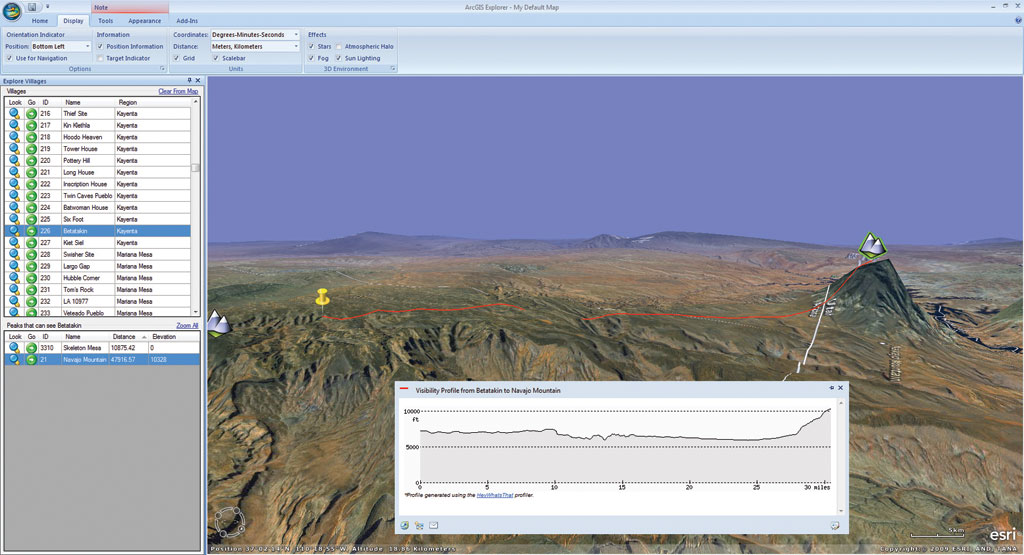Switch to the Tools ribbon tab
The width and height of the screenshot is (1024, 555).
tap(105, 20)
